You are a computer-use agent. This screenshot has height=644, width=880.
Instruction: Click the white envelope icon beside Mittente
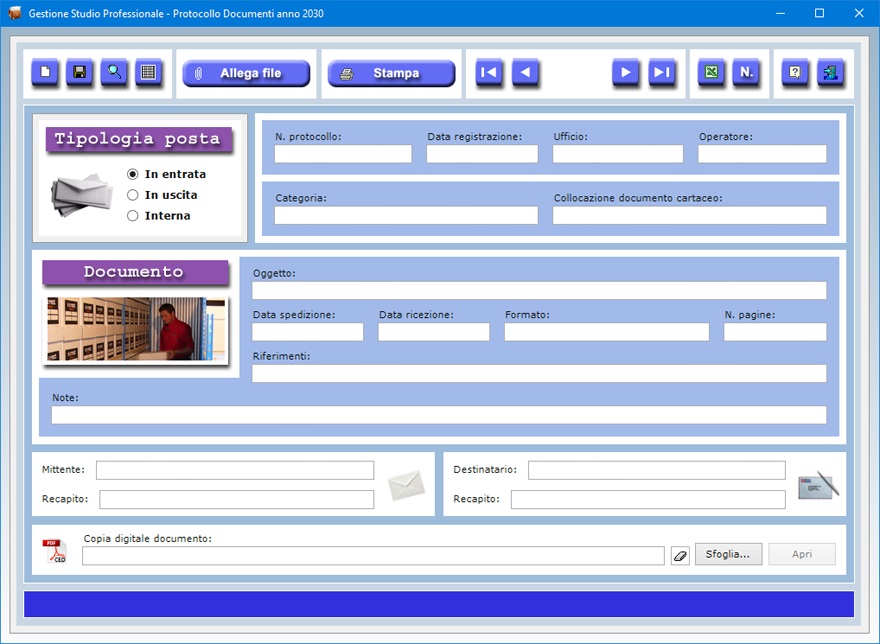coord(406,485)
